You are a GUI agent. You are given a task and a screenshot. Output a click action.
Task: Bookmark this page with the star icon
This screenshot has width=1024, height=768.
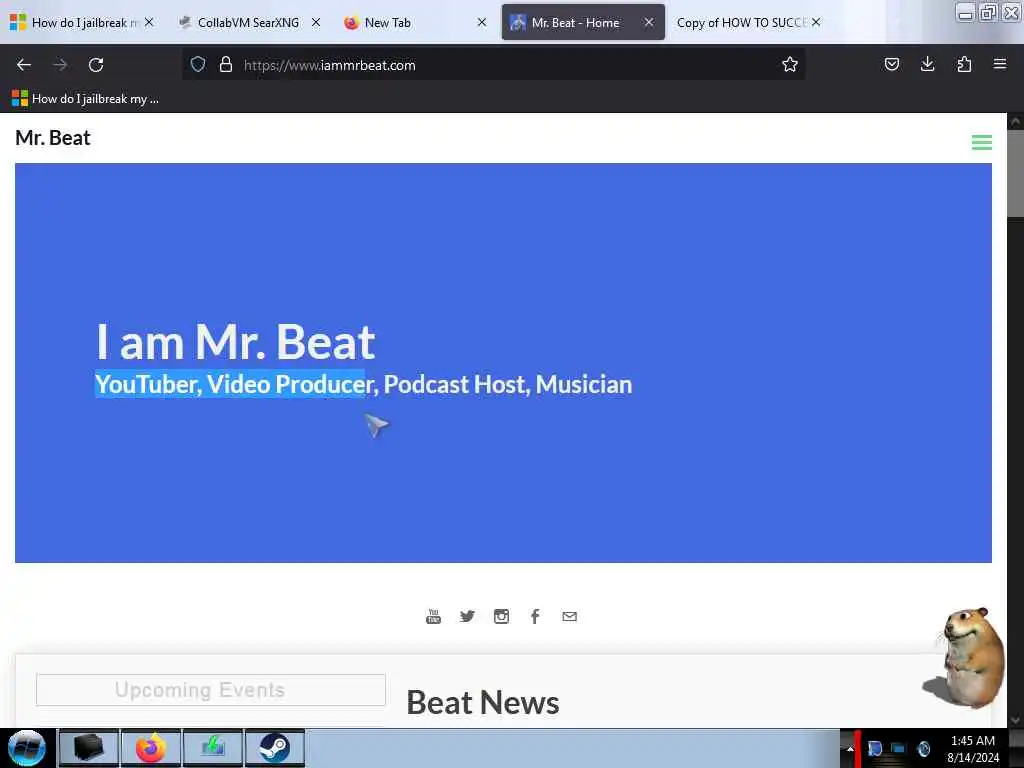point(790,64)
